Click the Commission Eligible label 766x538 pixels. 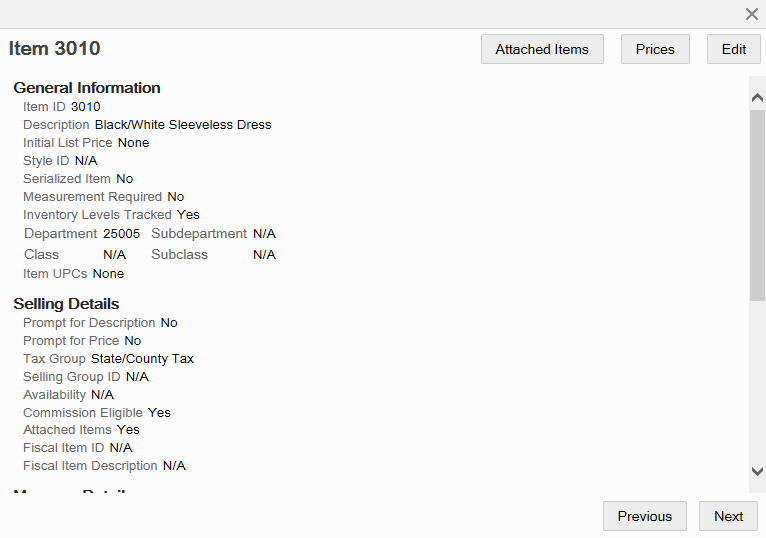pyautogui.click(x=83, y=412)
